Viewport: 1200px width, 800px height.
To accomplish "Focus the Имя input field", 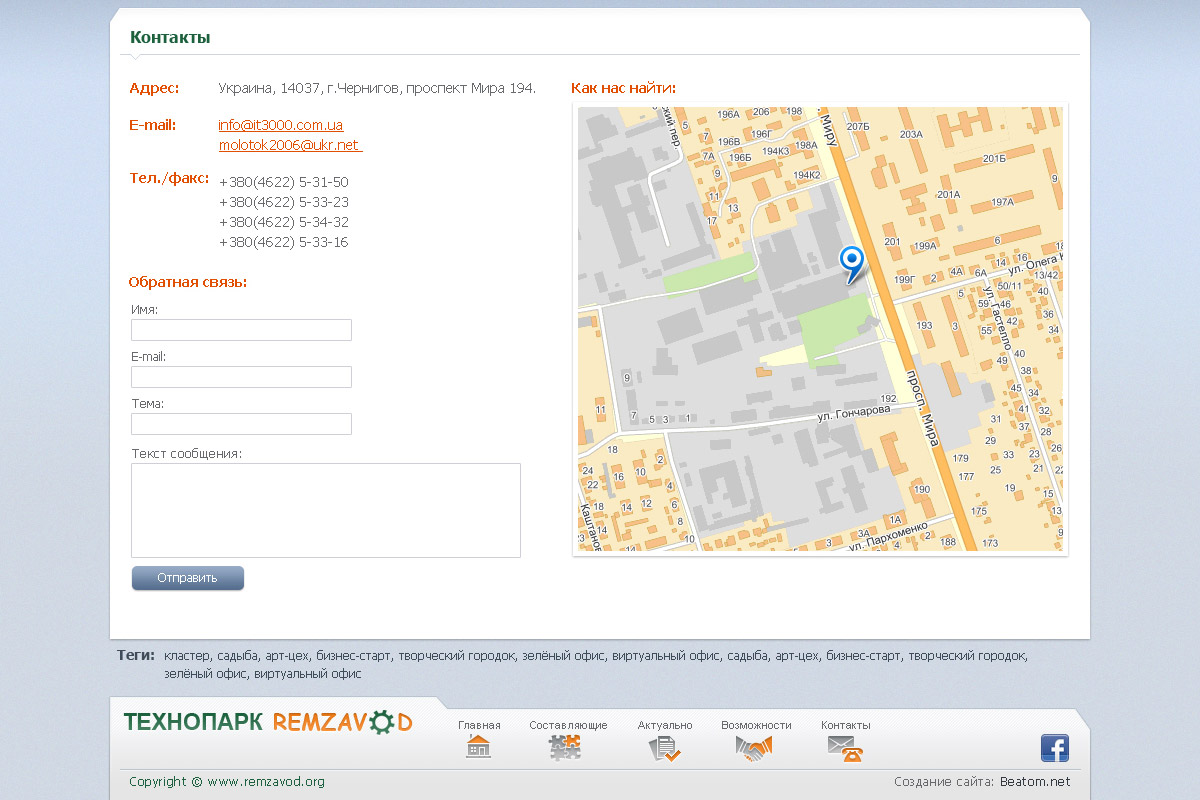I will (x=241, y=330).
